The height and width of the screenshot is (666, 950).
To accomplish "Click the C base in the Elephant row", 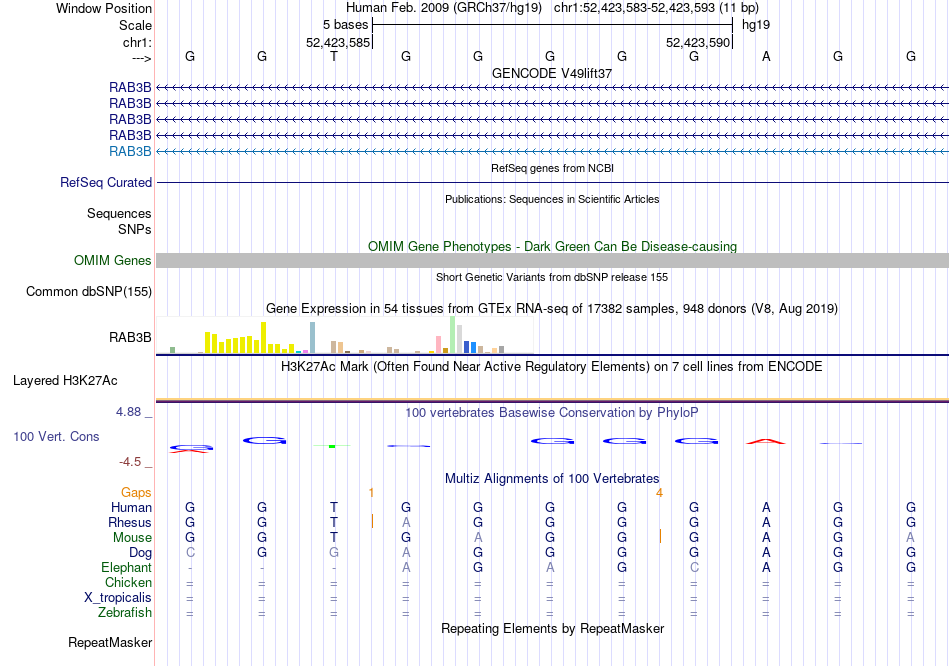I will click(694, 567).
